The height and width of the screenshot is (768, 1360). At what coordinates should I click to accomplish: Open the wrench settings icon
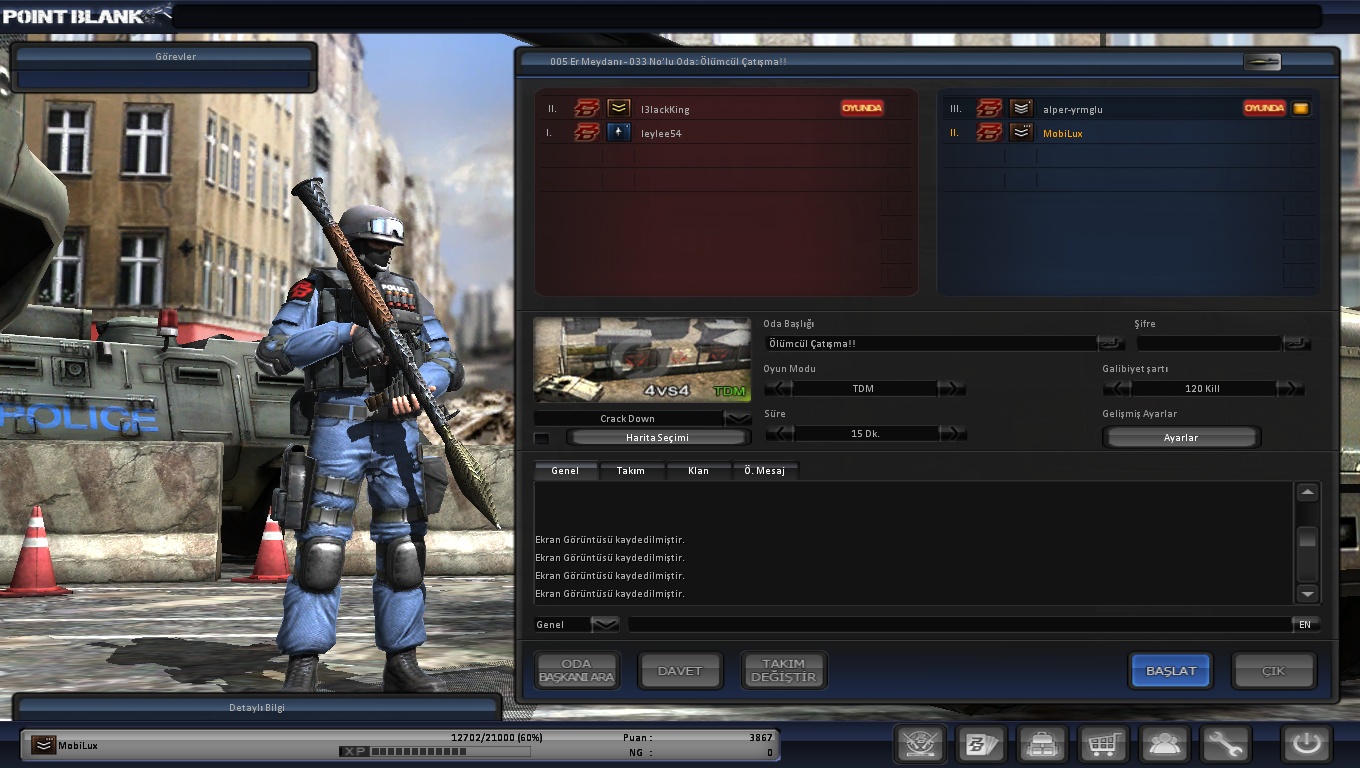coord(1225,744)
